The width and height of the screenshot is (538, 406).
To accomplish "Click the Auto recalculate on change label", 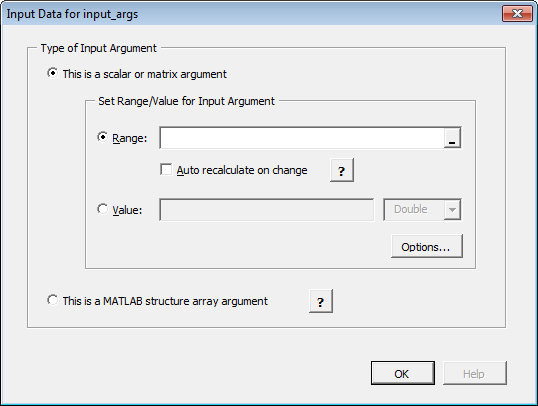I will pos(242,170).
